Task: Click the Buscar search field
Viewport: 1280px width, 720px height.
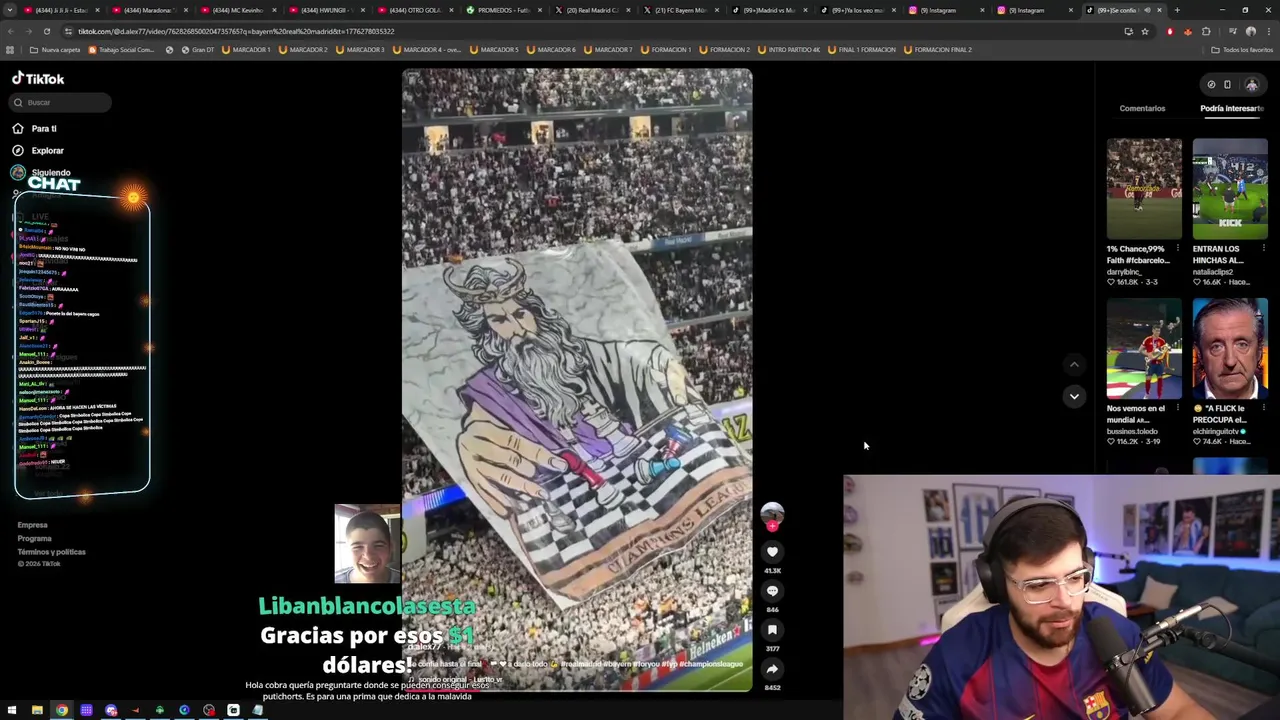Action: click(x=62, y=102)
